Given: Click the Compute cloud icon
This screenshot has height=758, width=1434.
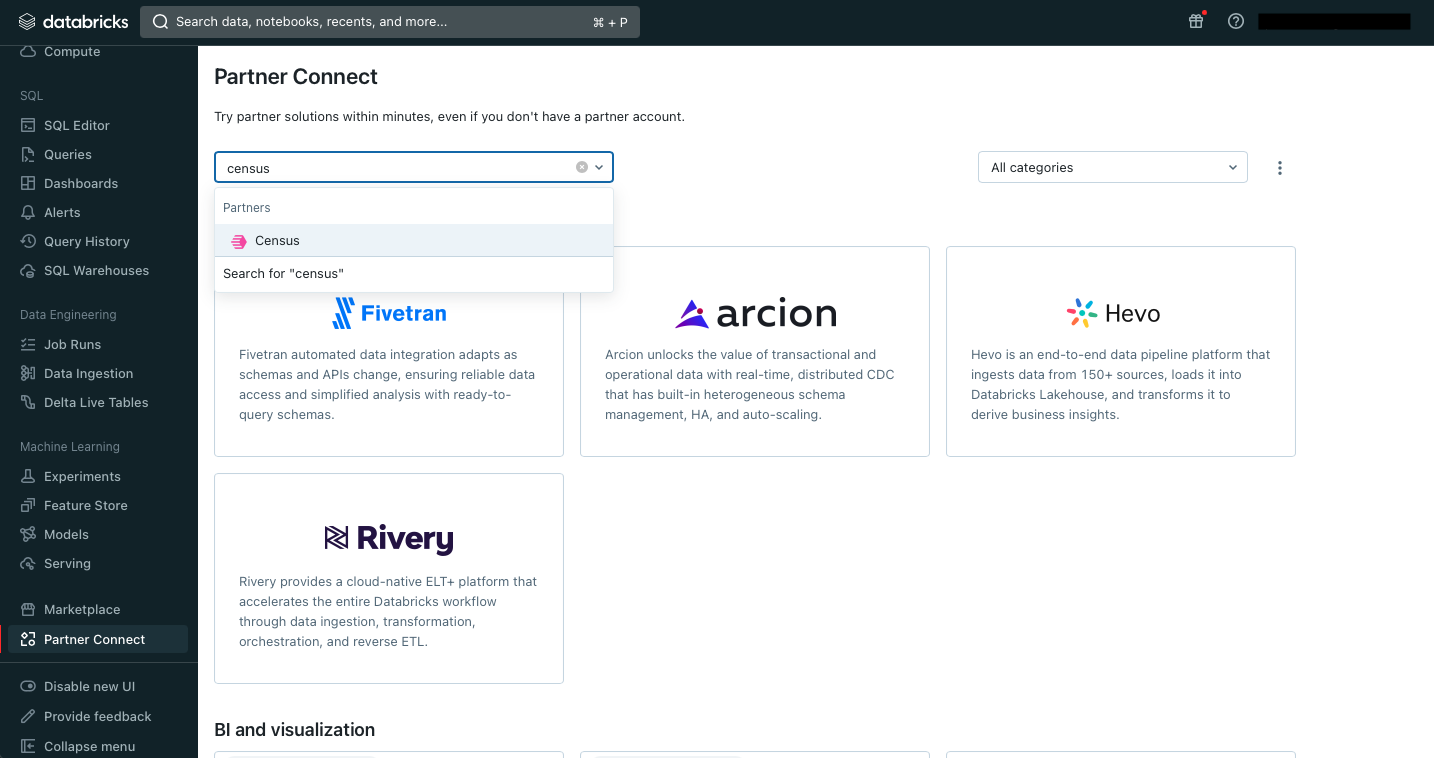Looking at the screenshot, I should pos(28,51).
